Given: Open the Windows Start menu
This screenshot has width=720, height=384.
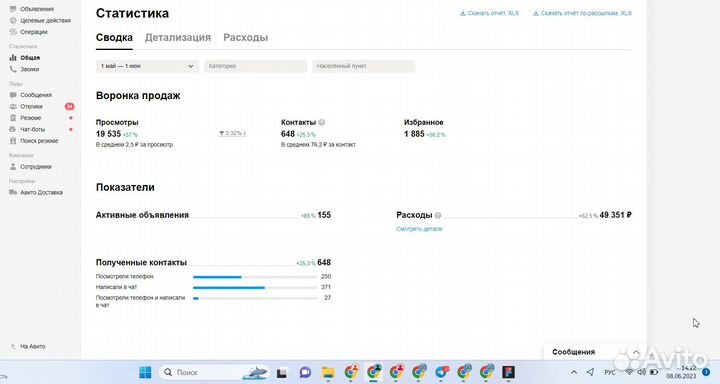Looking at the screenshot, I should click(x=145, y=372).
